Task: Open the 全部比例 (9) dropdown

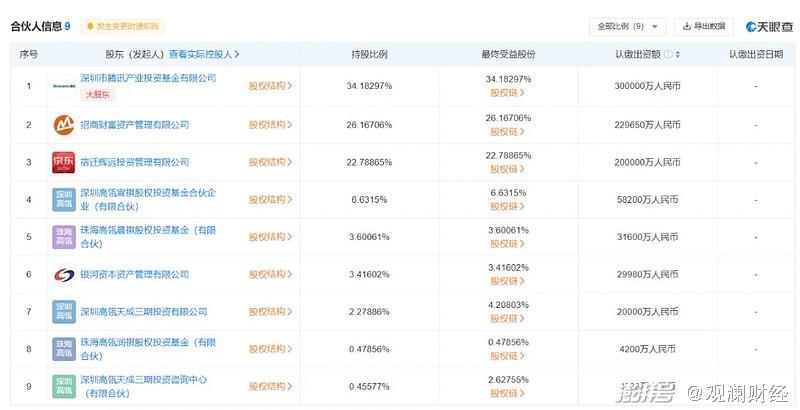Action: pyautogui.click(x=628, y=27)
